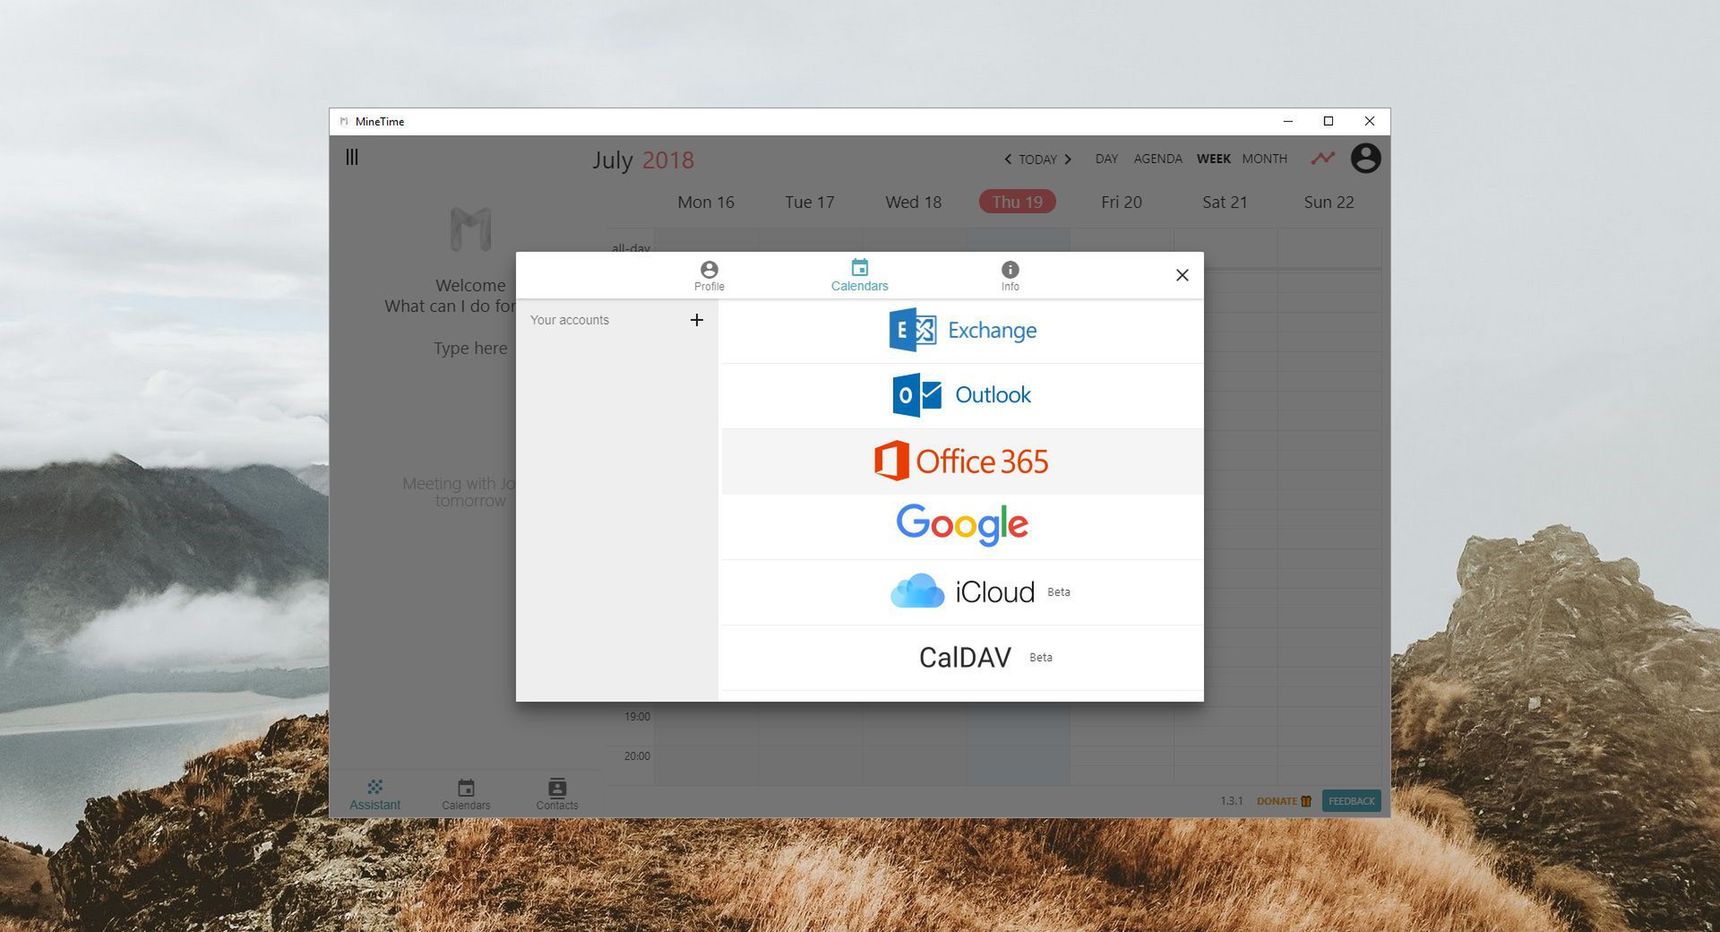The height and width of the screenshot is (932, 1720).
Task: Go to previous week arrow
Action: click(x=1007, y=159)
